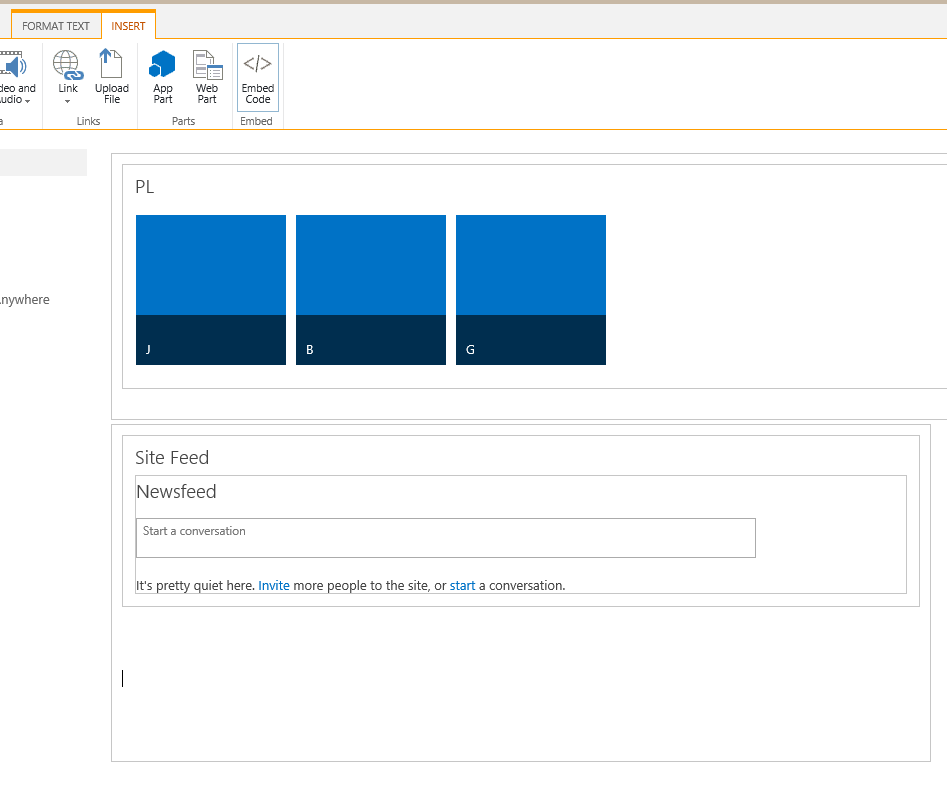Click the Start a conversation text box
This screenshot has height=791, width=947.
(445, 538)
